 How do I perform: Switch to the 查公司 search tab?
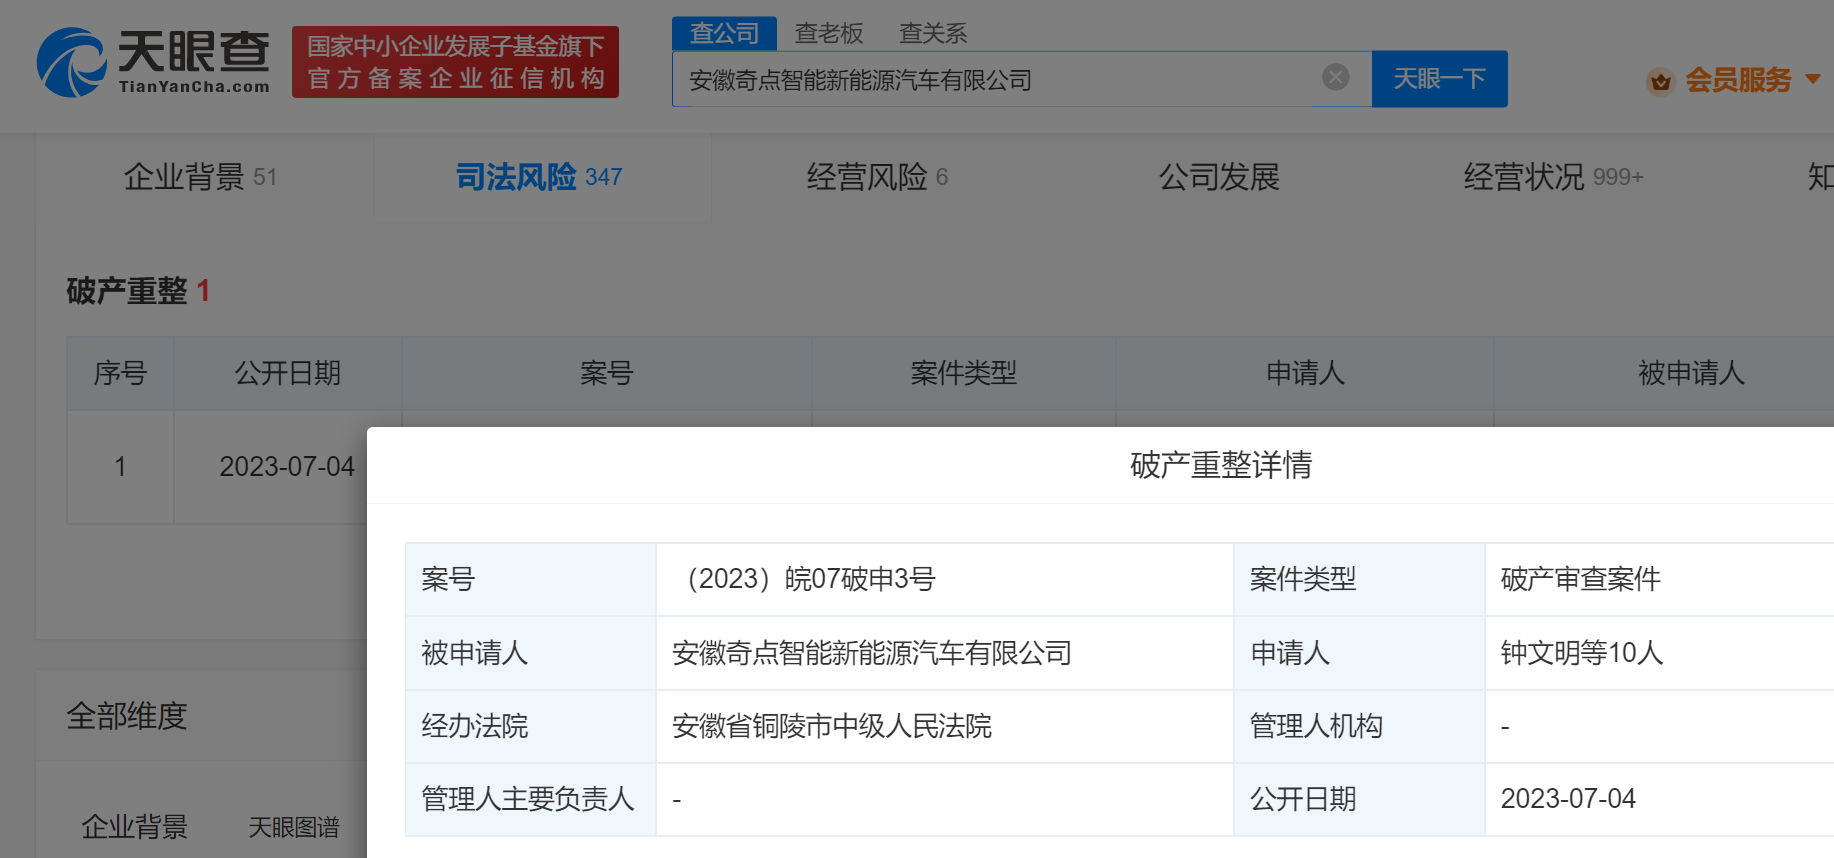[x=724, y=33]
